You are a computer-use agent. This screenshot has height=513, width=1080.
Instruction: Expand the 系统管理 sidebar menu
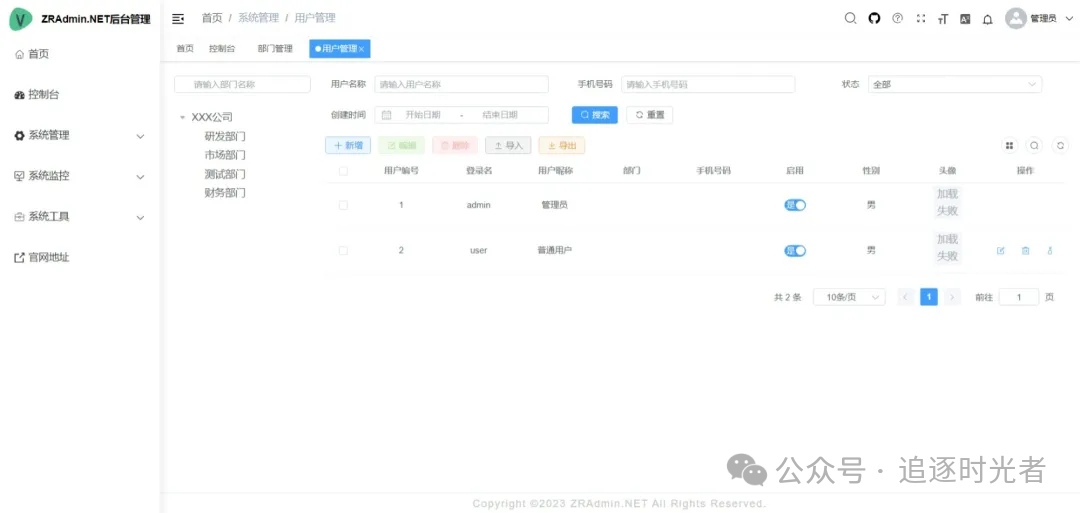click(x=80, y=136)
